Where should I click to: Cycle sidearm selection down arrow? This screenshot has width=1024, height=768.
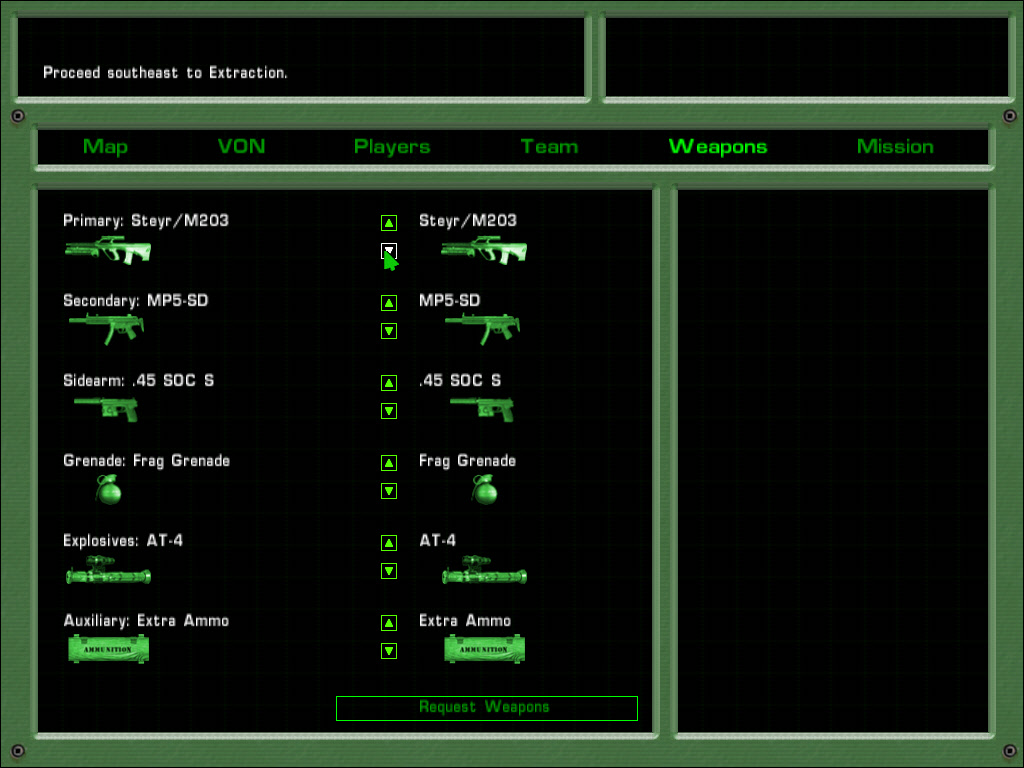pyautogui.click(x=389, y=411)
